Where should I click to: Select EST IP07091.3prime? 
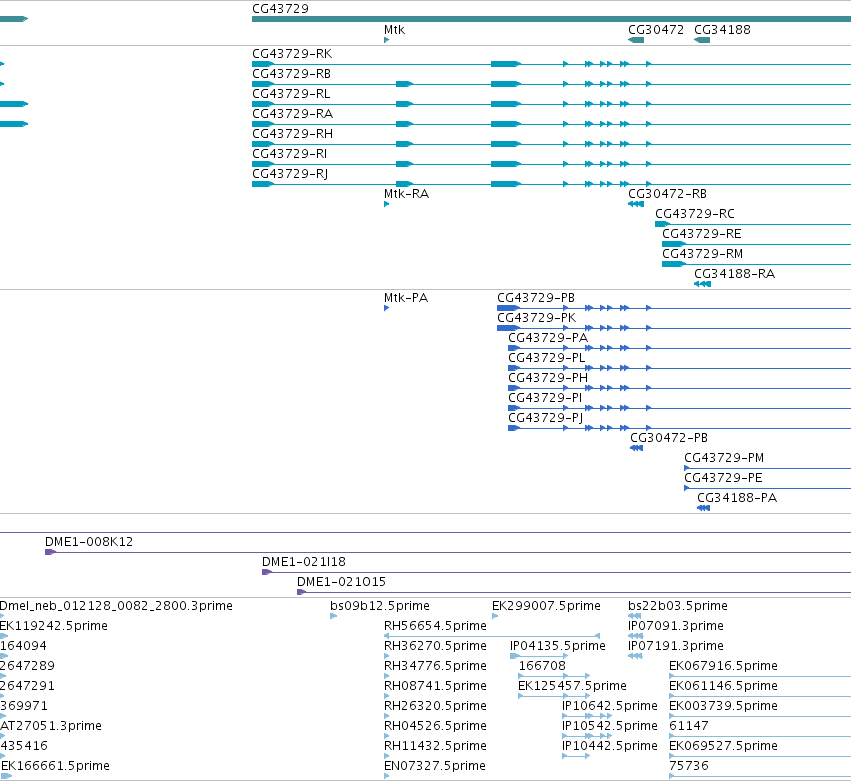pos(676,626)
